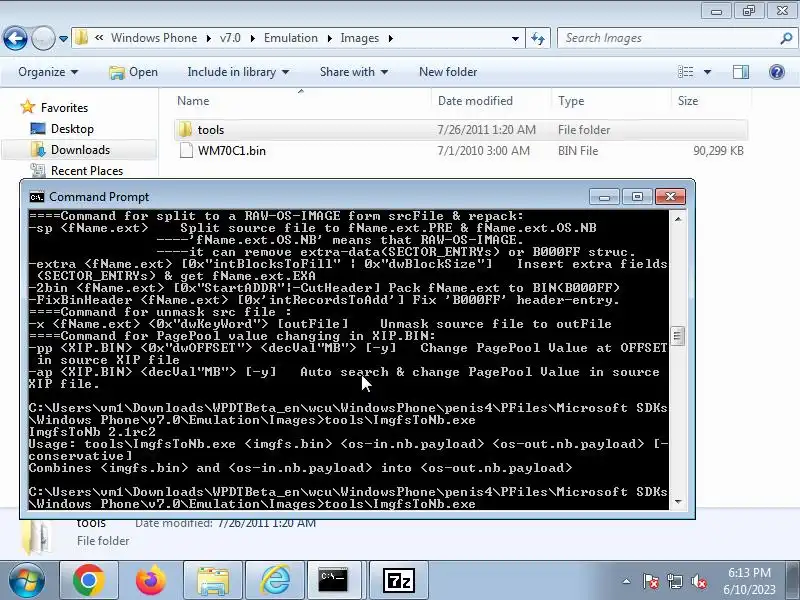Open address bar history dropdown
Image resolution: width=800 pixels, height=600 pixels.
click(x=515, y=38)
